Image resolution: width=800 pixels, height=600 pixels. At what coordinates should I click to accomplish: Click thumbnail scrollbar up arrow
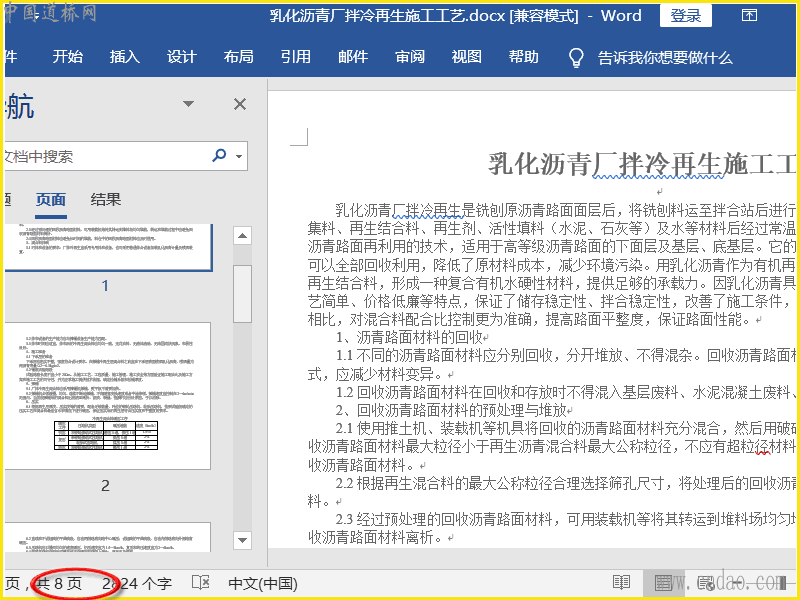242,236
